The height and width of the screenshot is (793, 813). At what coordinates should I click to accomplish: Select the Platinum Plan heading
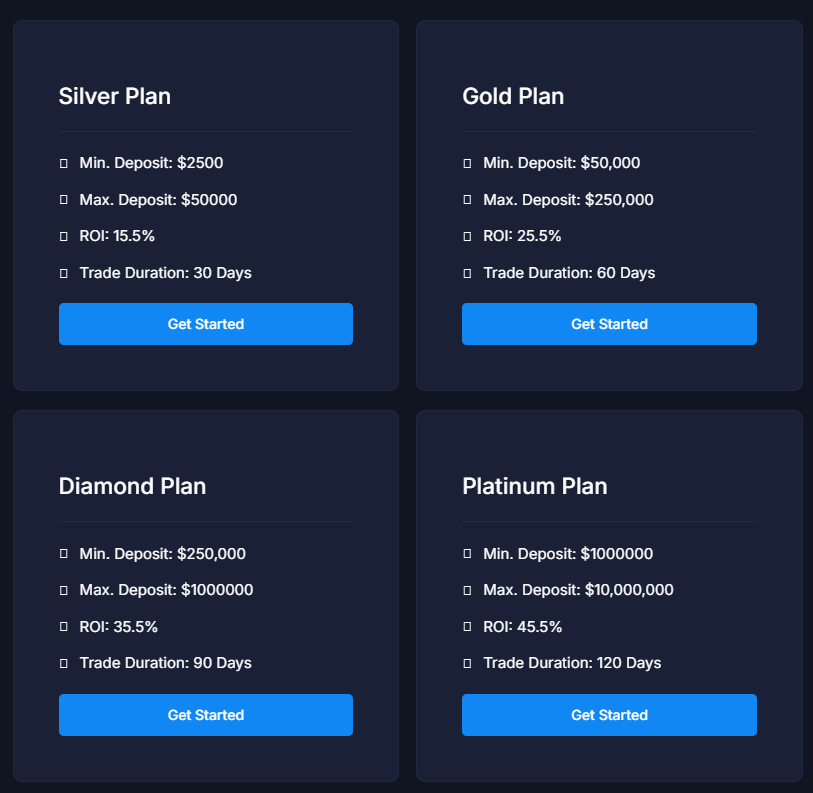534,487
